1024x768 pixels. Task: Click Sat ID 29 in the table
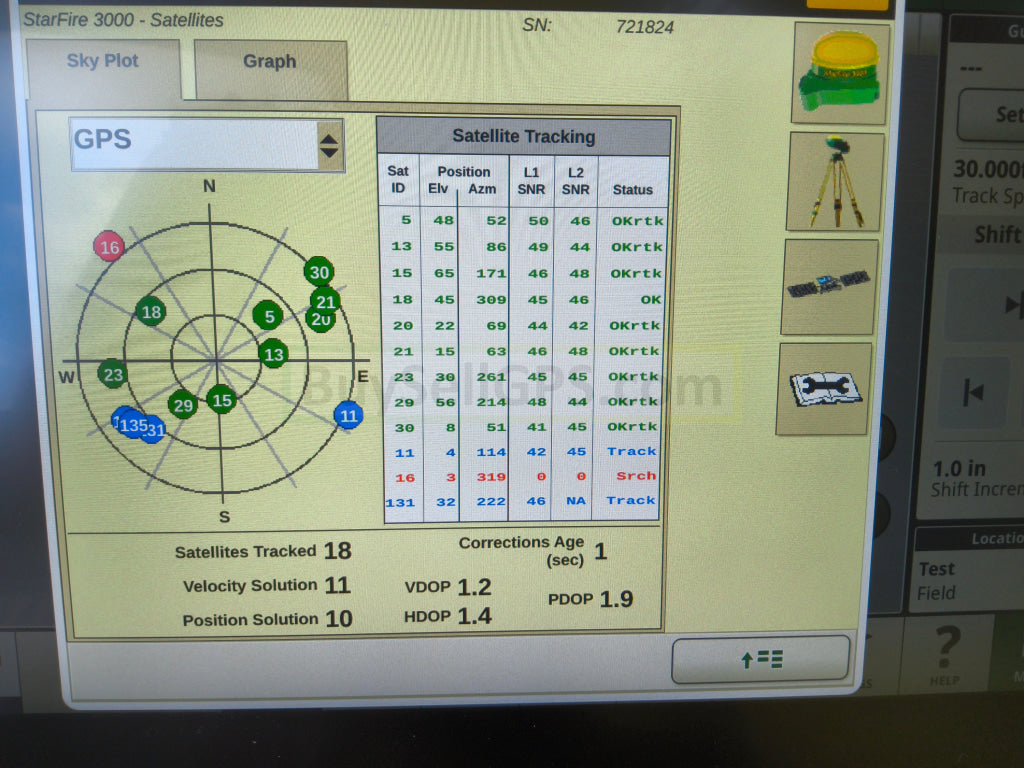[x=404, y=402]
